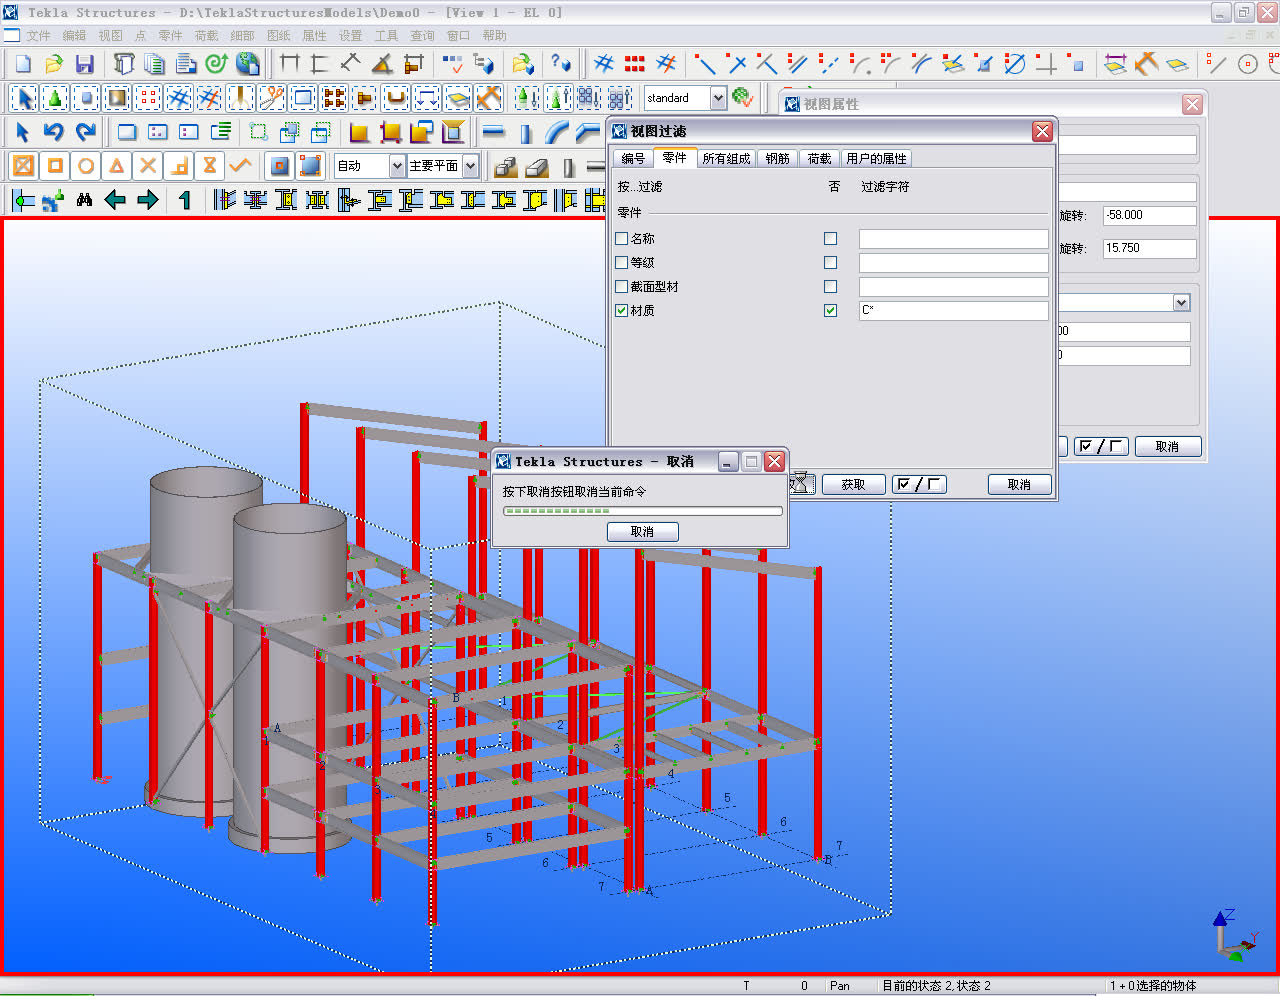Click the 材质 filter text field containing C*

[x=953, y=311]
